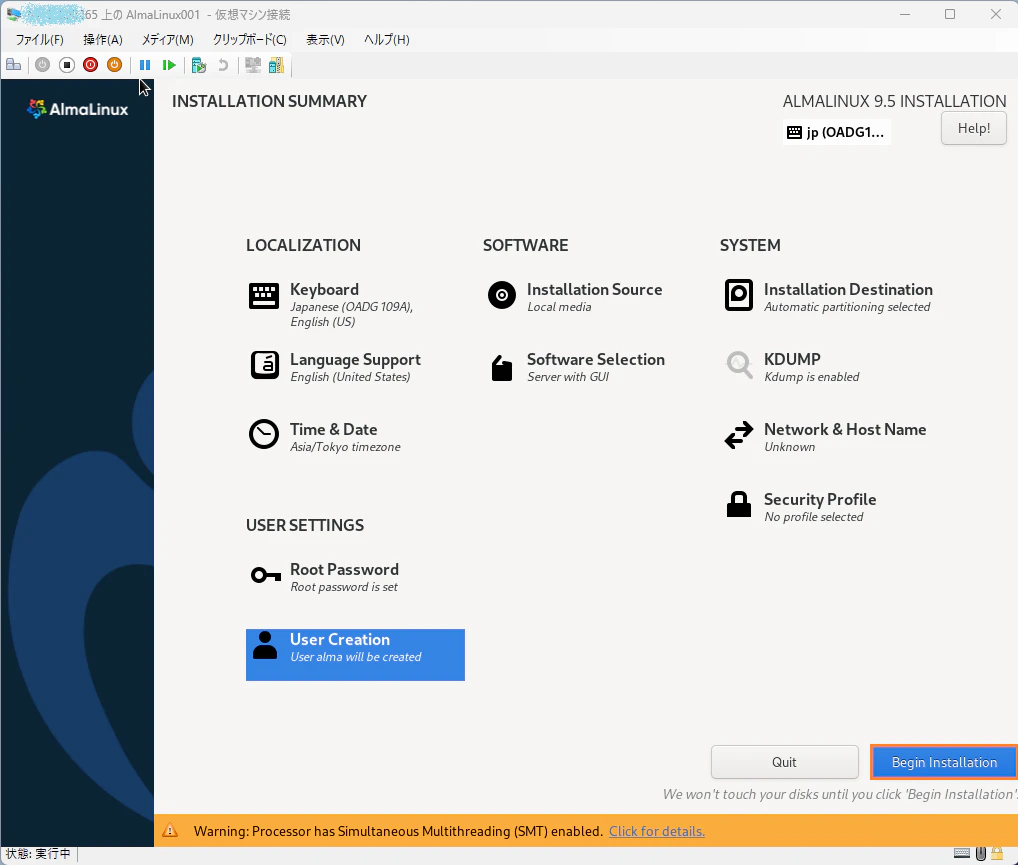Configure Network & Host Name label
1018x865 pixels.
(845, 430)
